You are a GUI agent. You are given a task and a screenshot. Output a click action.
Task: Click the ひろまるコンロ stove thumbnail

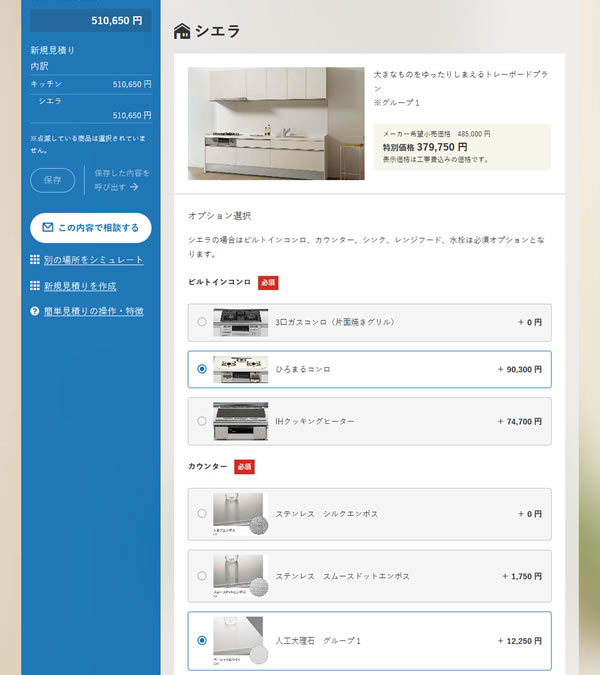tap(241, 369)
